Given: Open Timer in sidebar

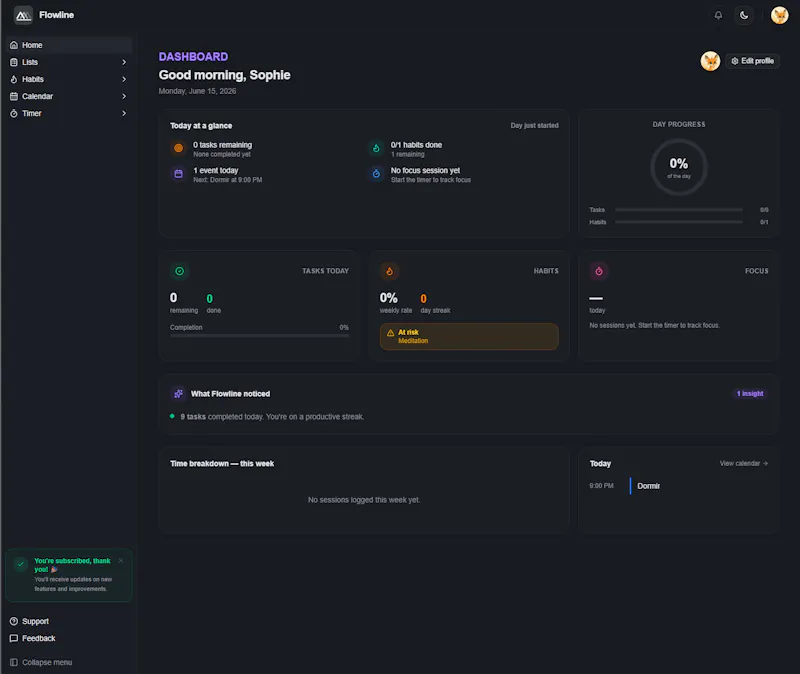Looking at the screenshot, I should [69, 113].
